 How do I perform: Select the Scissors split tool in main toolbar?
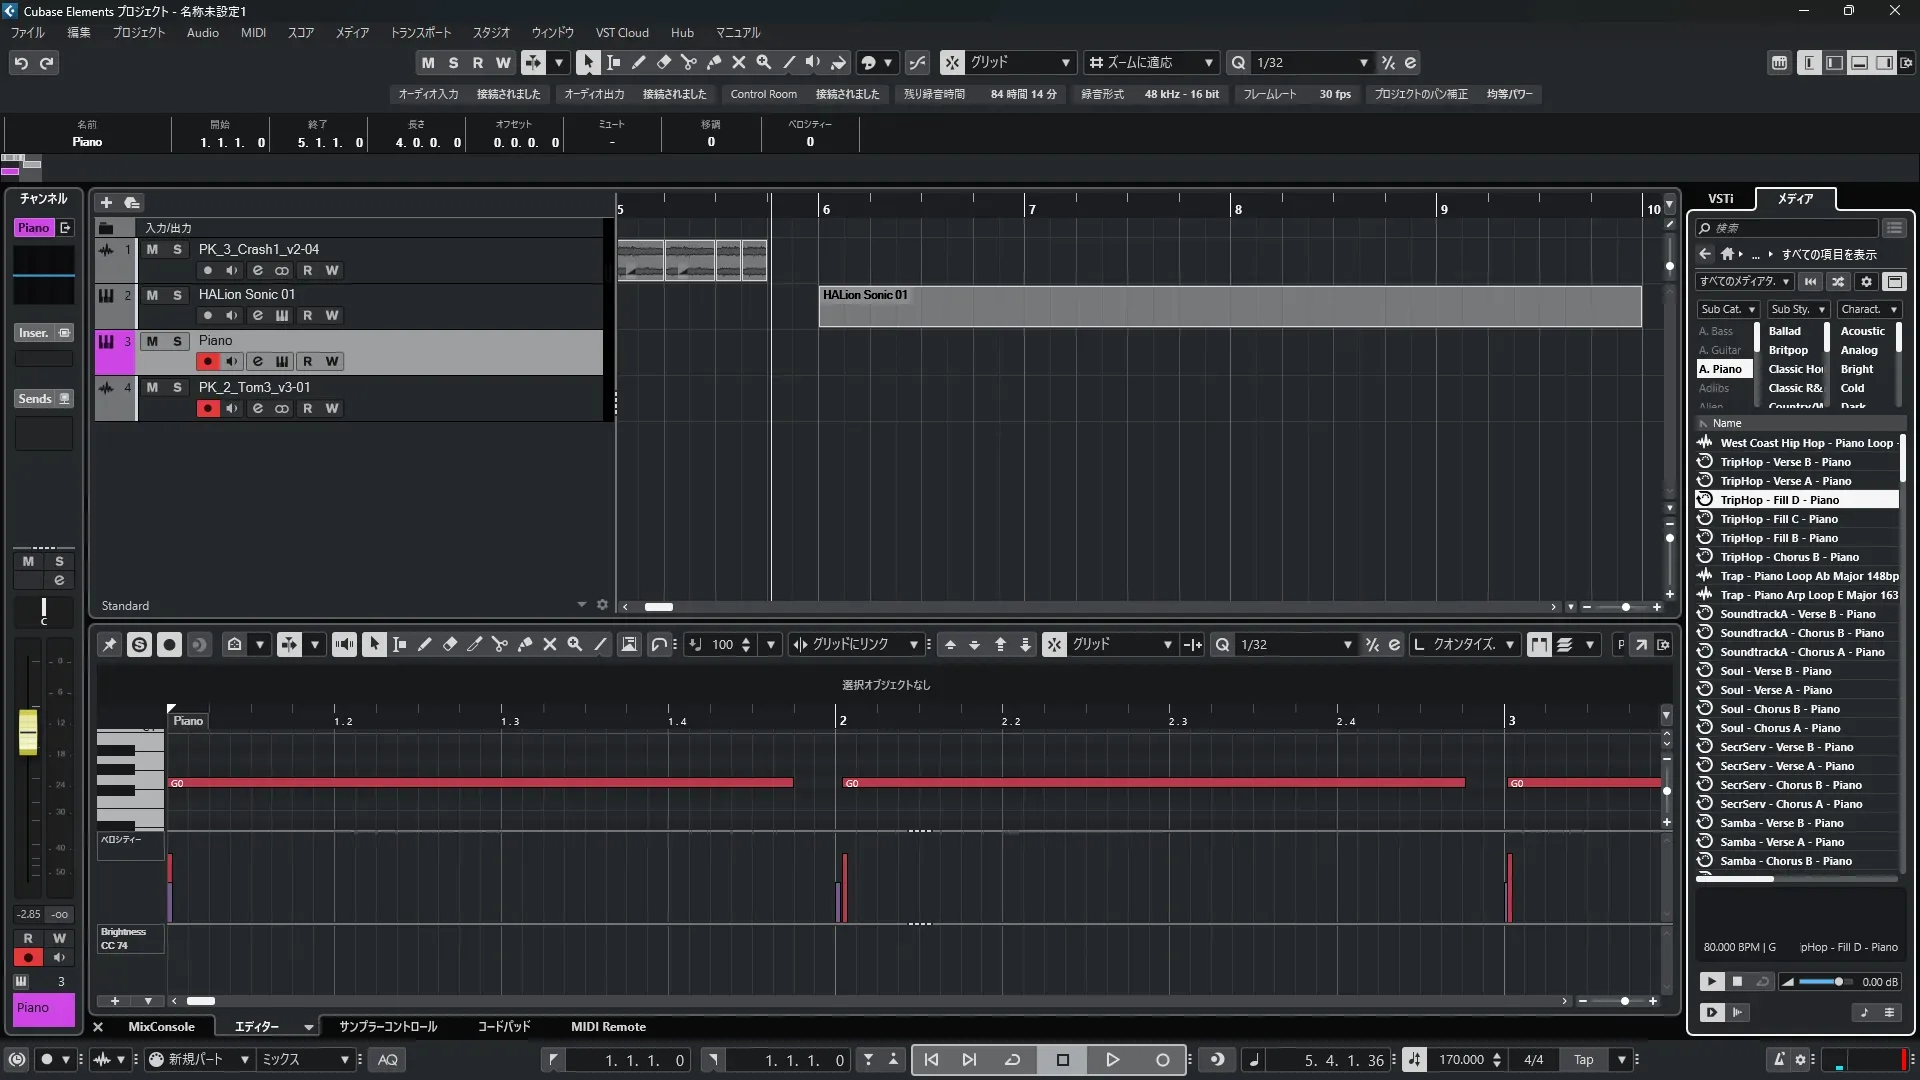pyautogui.click(x=689, y=62)
